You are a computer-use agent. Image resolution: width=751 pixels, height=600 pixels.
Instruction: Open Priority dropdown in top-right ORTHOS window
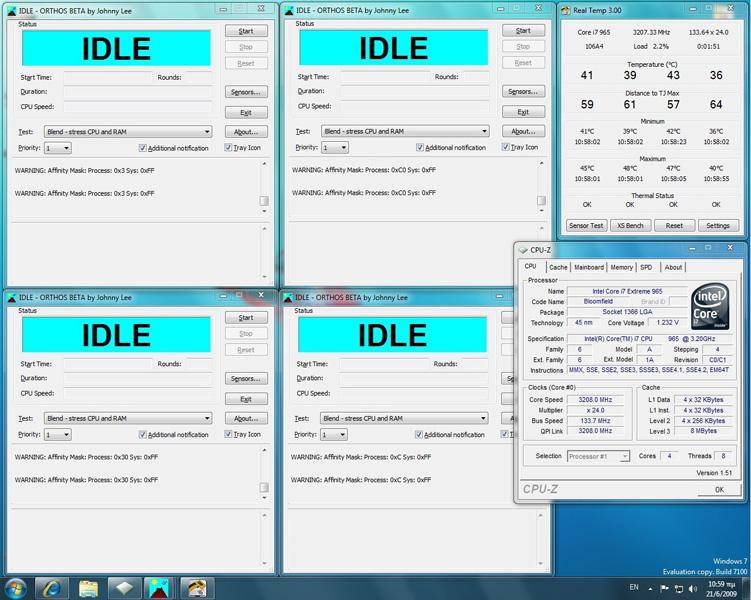pos(335,147)
